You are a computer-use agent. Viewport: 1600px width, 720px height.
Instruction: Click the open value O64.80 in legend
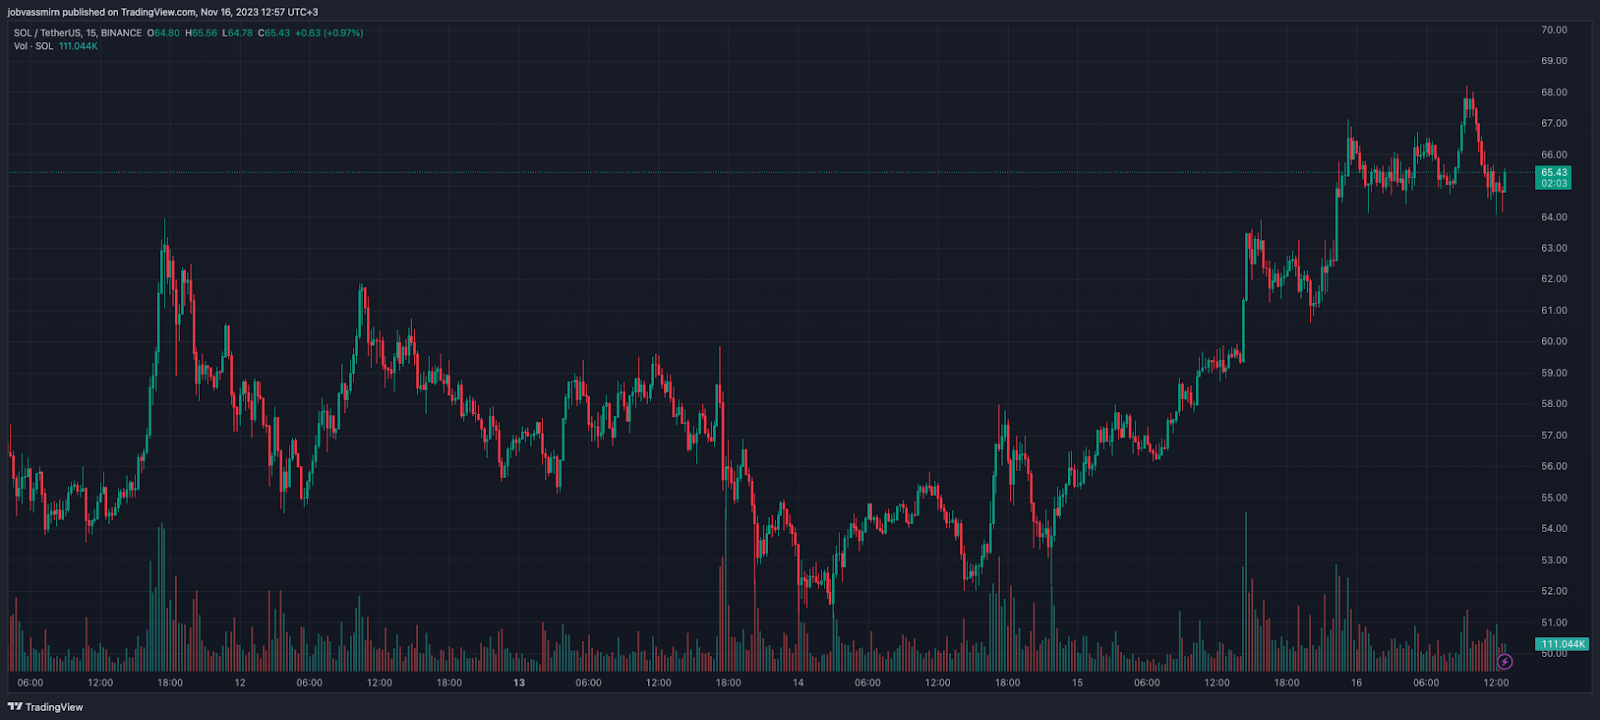(164, 33)
